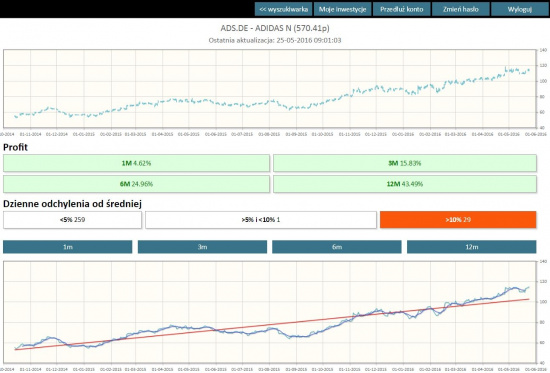Switch the chart to the 12m range
This screenshot has height=373, width=550.
coord(471,247)
